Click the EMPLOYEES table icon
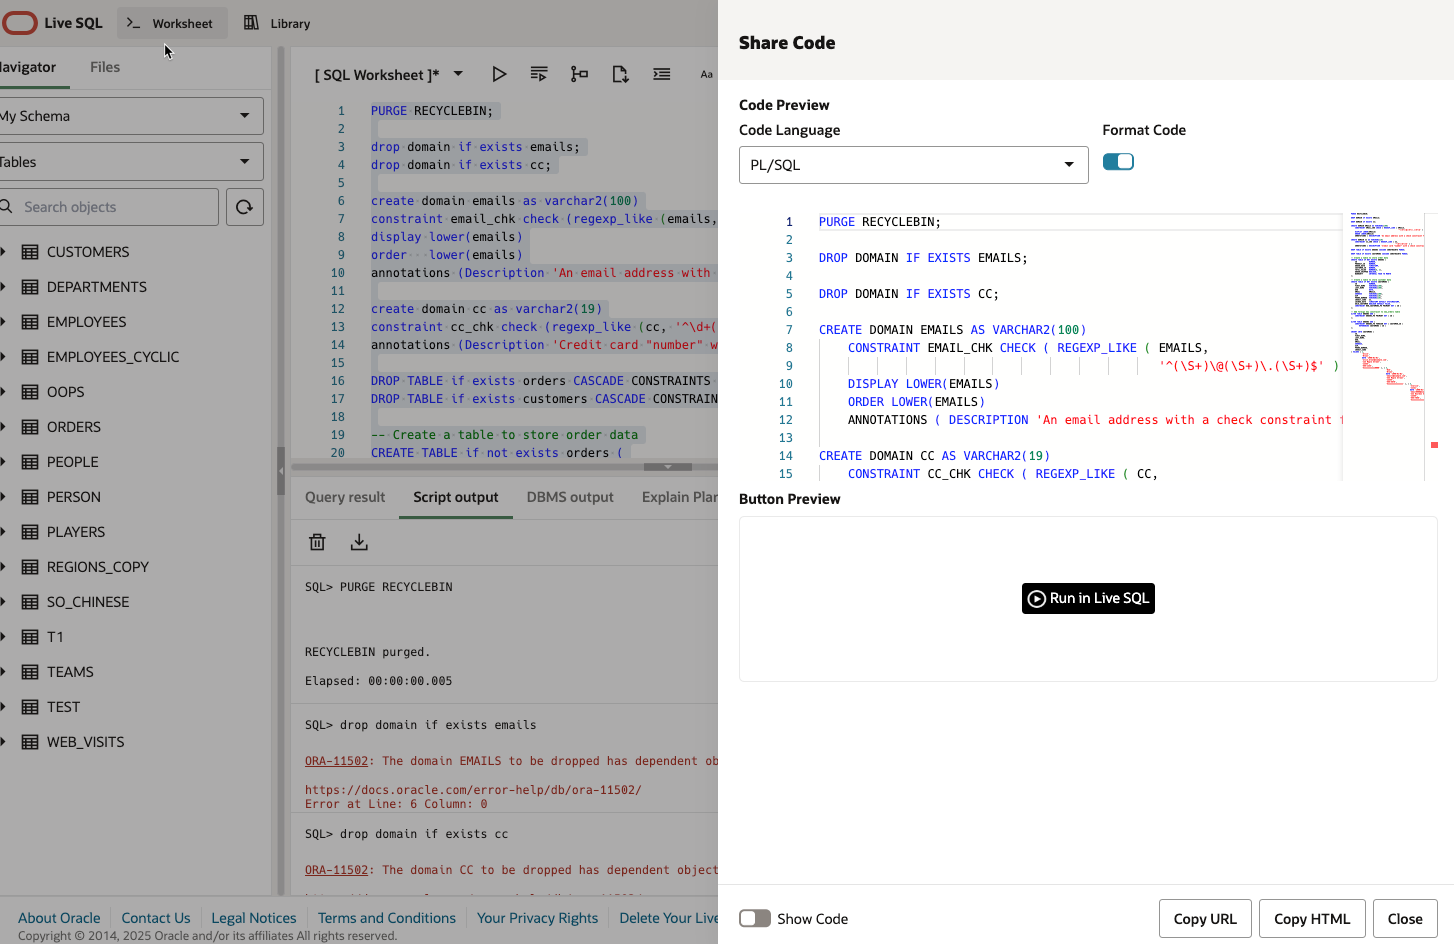The height and width of the screenshot is (944, 1454). coord(30,322)
